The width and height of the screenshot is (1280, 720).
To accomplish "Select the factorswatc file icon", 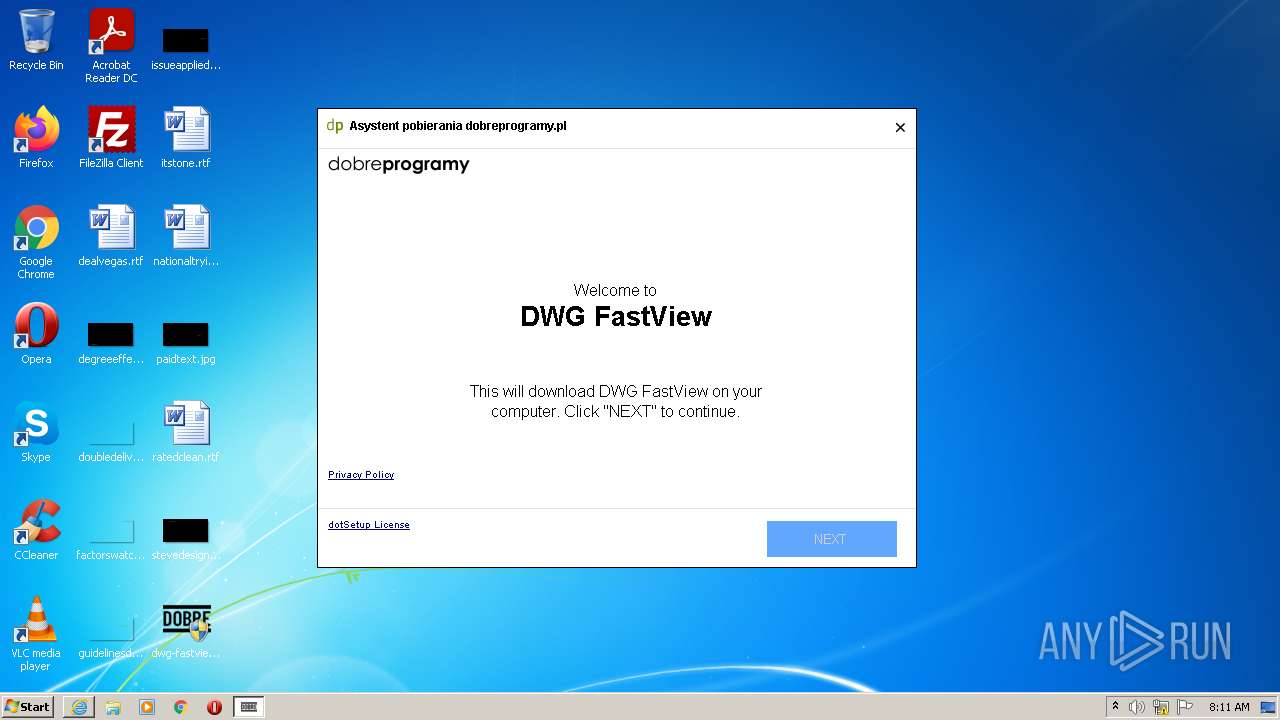I will coord(111,539).
